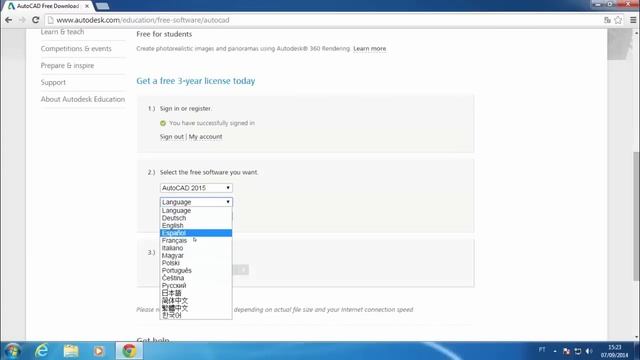Open the AutoCAD 2015 product dropdown
Viewport: 640px width, 360px height.
tap(196, 188)
